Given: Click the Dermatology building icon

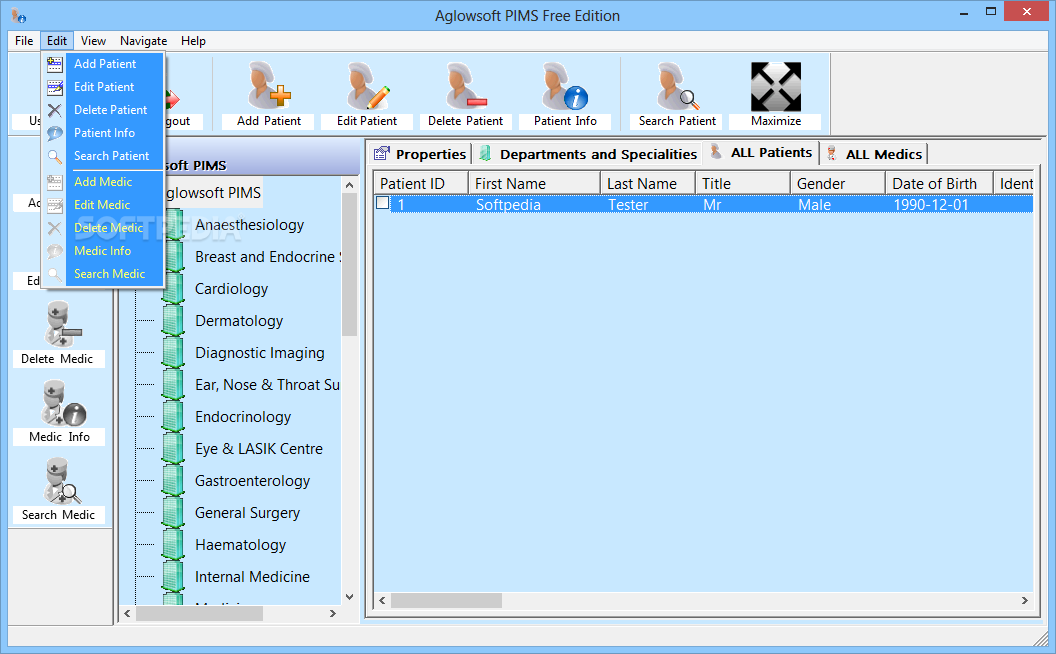Looking at the screenshot, I should [x=173, y=321].
